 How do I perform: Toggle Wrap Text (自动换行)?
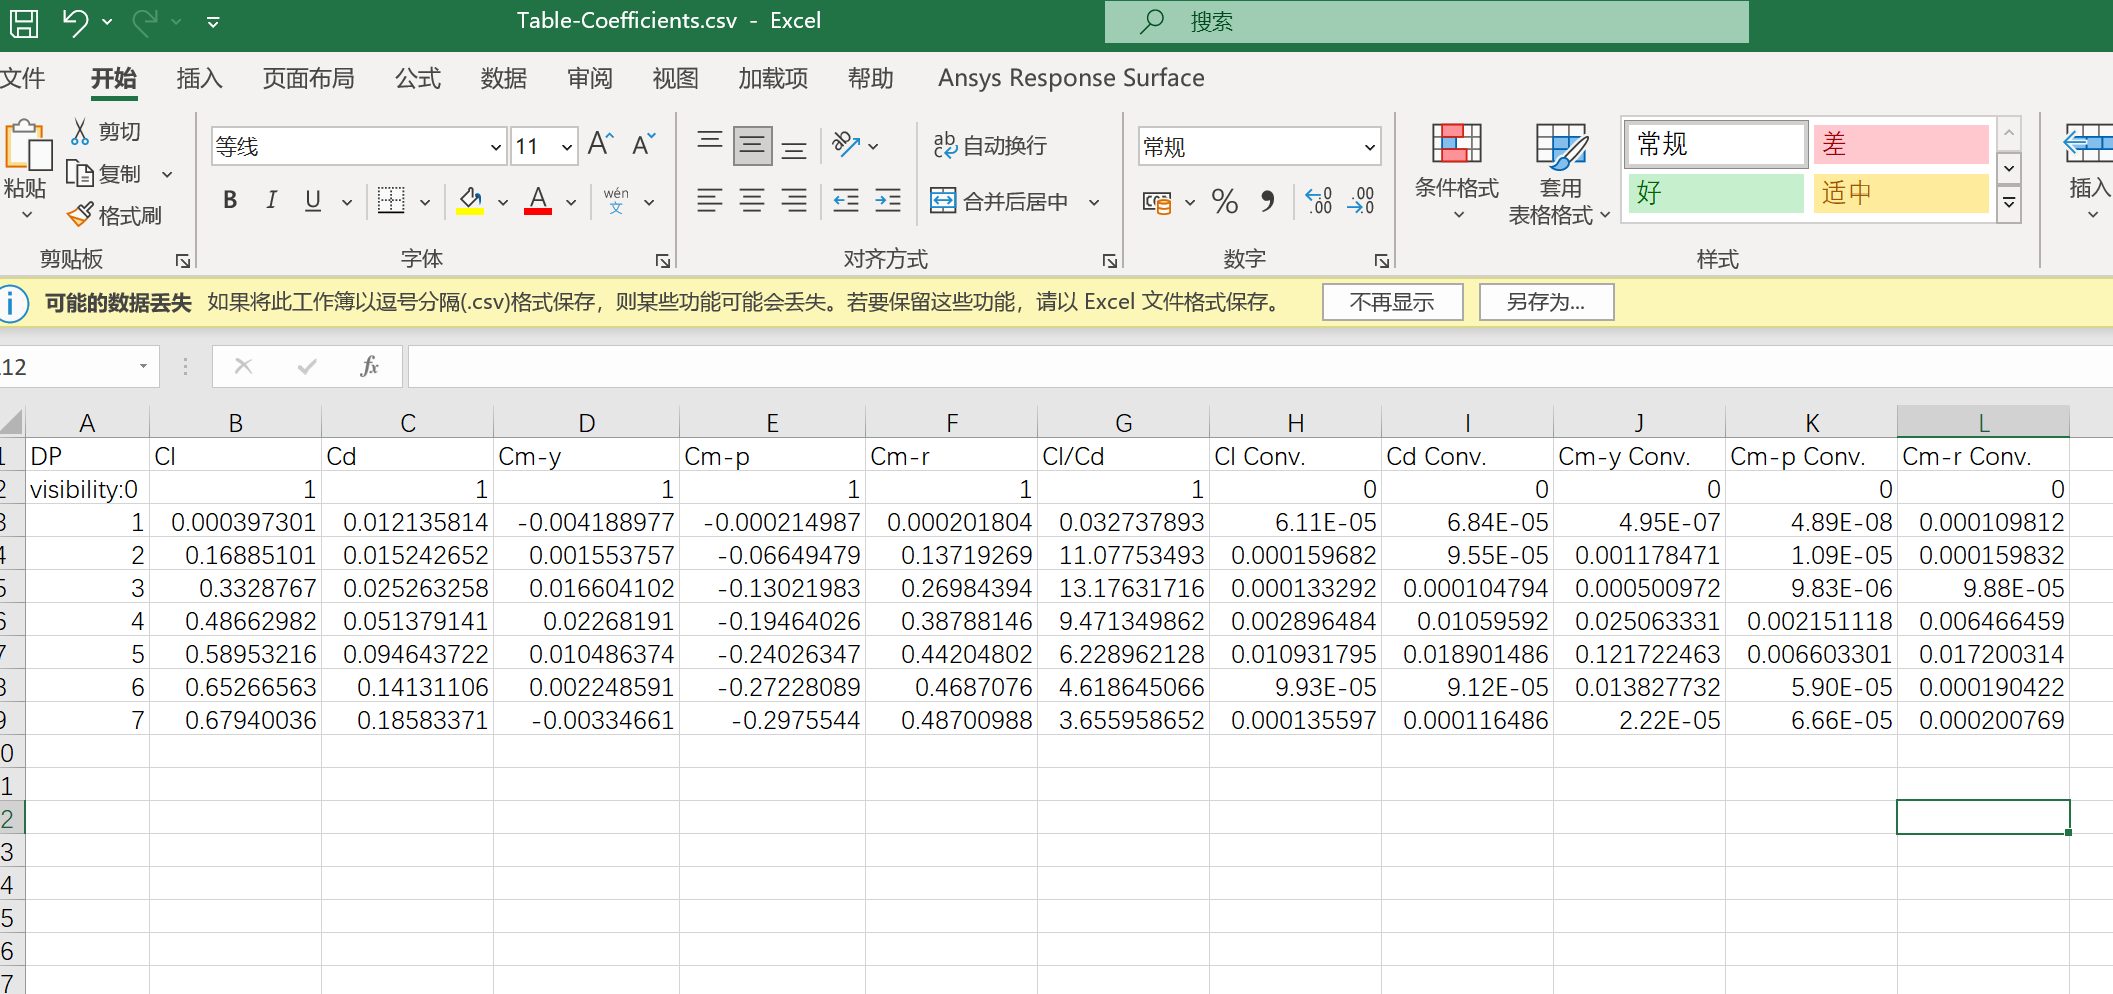(x=990, y=146)
